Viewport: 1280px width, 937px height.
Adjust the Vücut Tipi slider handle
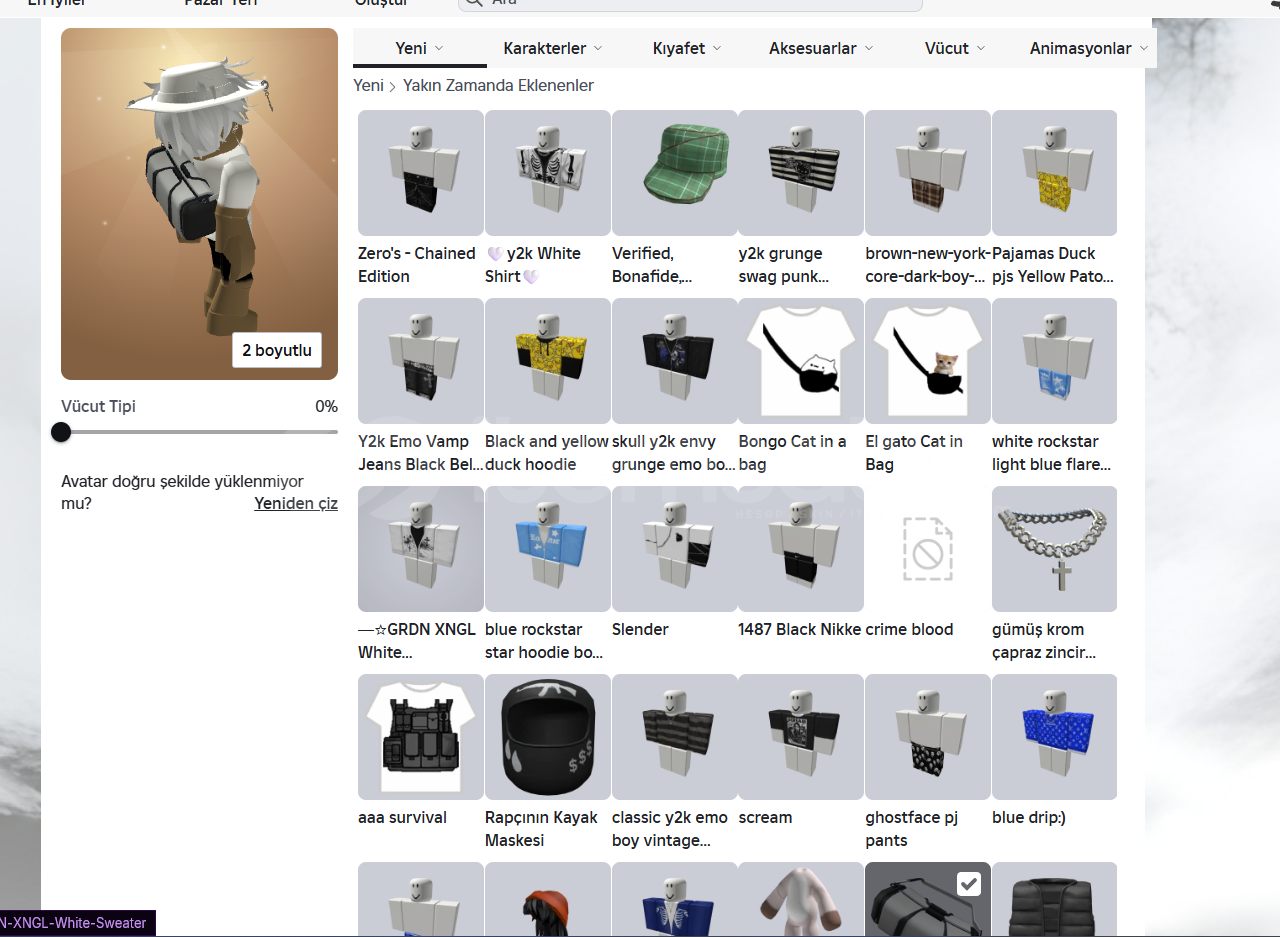(61, 432)
